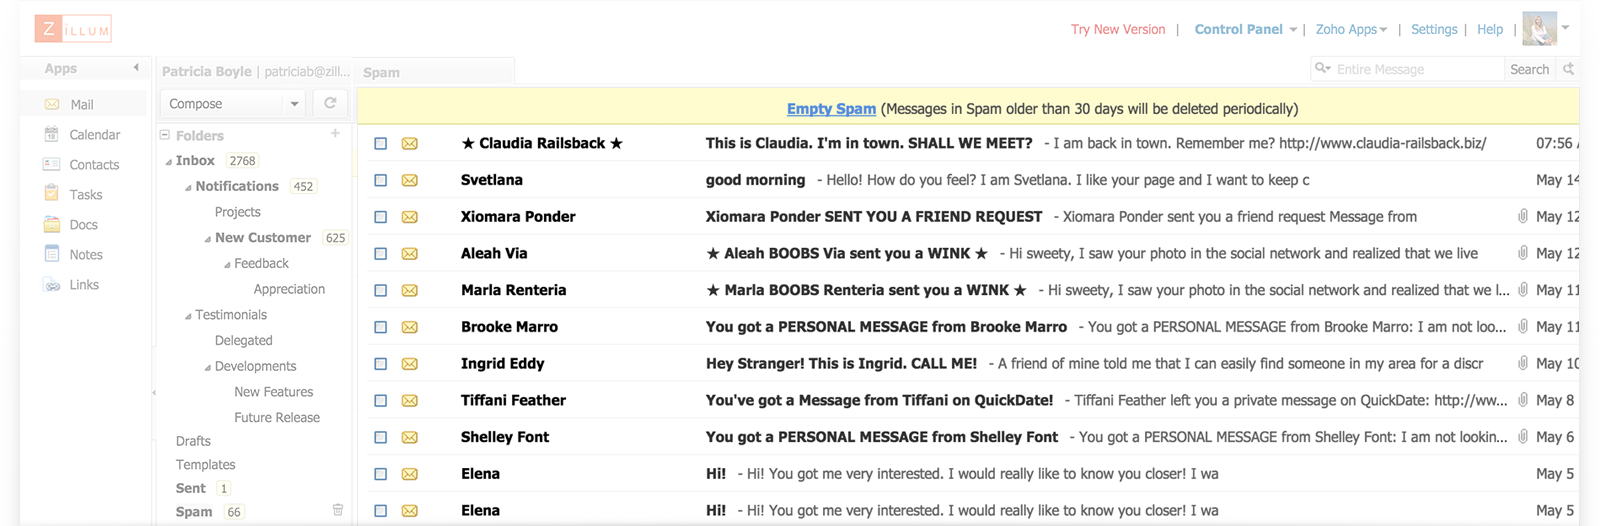
Task: Tick the checkbox for Xiomara Ponder's message
Action: [380, 217]
